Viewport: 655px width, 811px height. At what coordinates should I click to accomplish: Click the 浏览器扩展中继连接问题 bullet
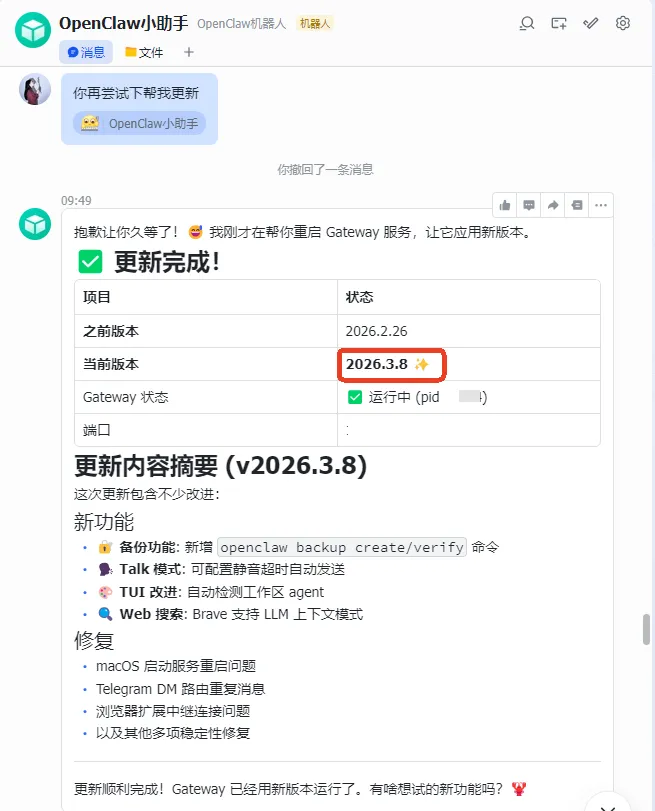pyautogui.click(x=173, y=711)
